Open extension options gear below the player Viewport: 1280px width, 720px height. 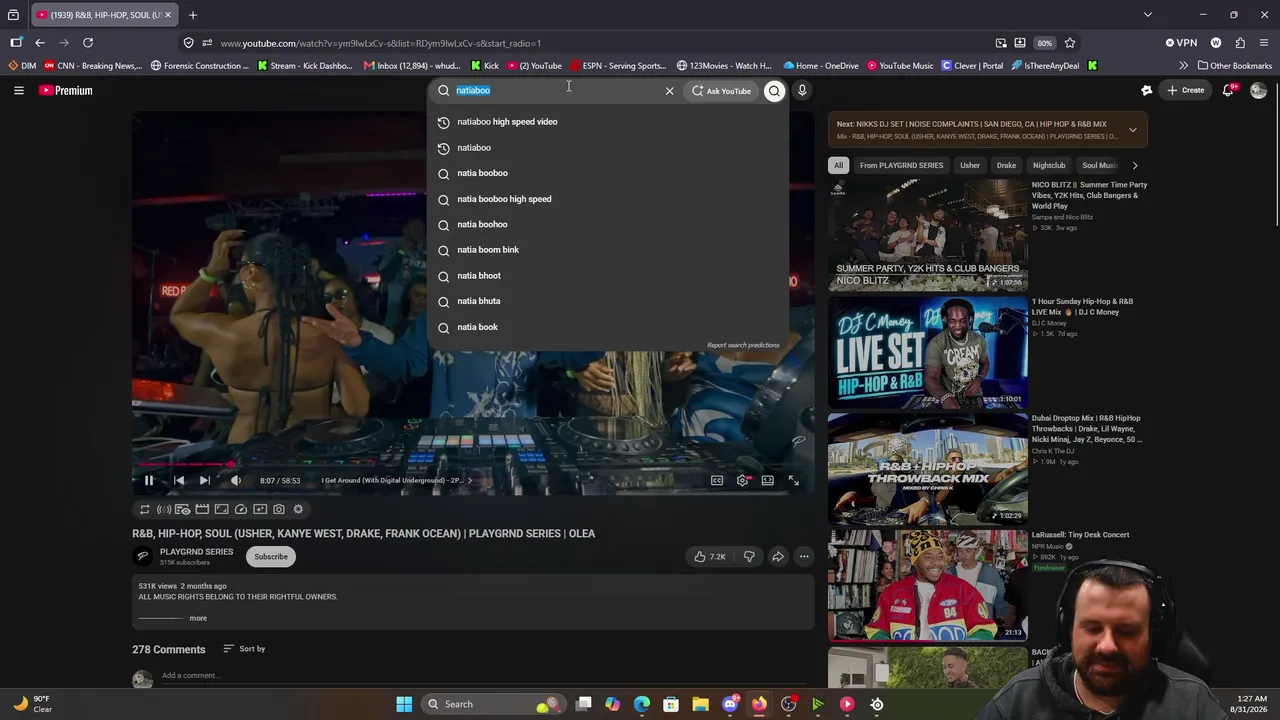point(298,509)
